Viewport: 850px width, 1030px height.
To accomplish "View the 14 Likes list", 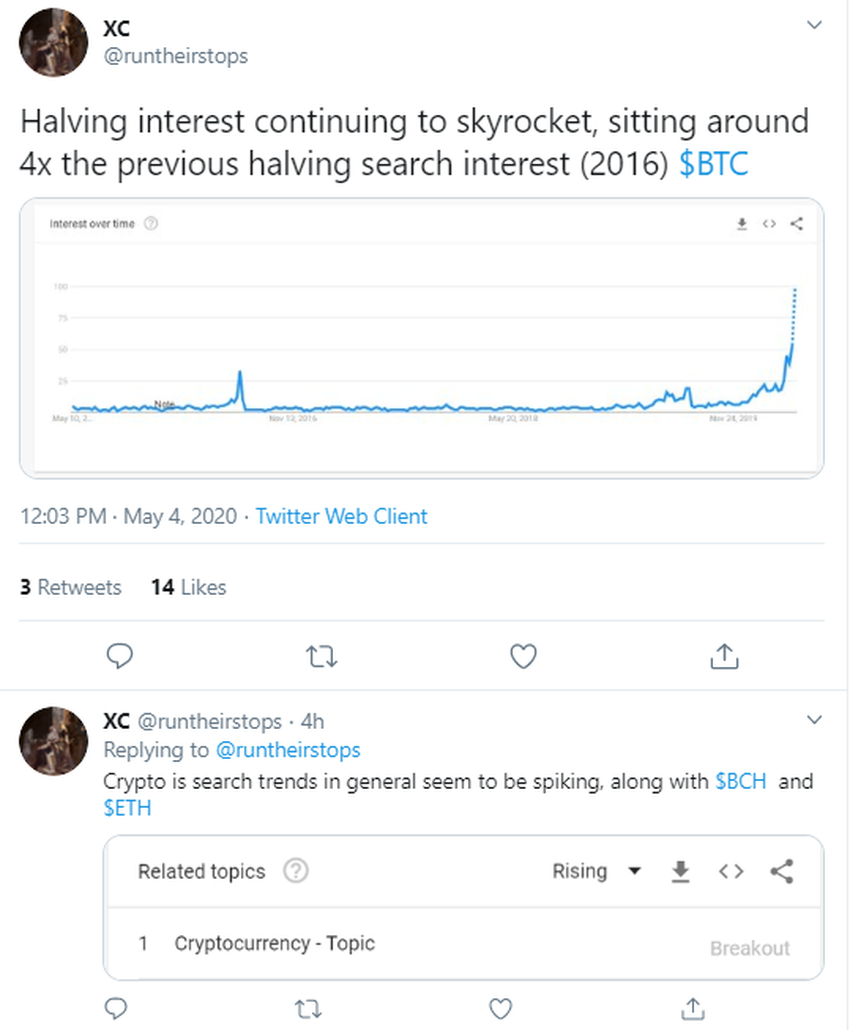I will point(188,587).
